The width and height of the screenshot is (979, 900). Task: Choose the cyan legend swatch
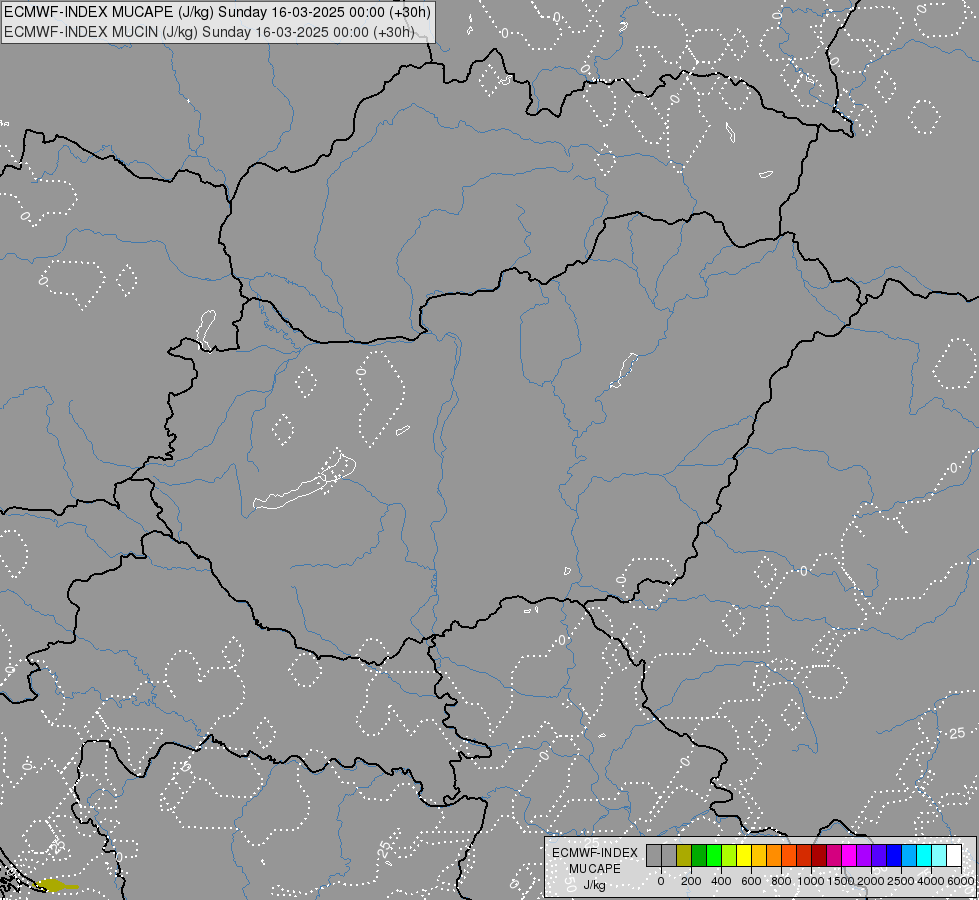pyautogui.click(x=925, y=855)
